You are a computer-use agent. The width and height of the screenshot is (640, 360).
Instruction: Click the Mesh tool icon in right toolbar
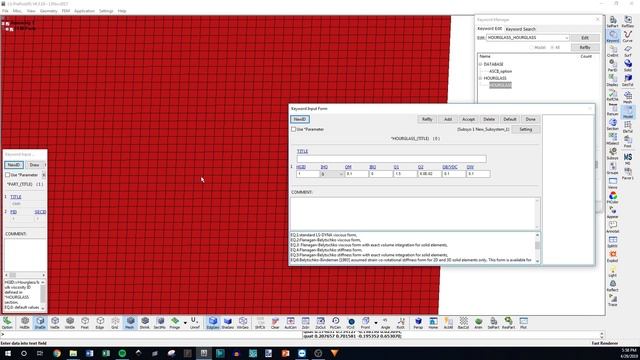point(628,97)
